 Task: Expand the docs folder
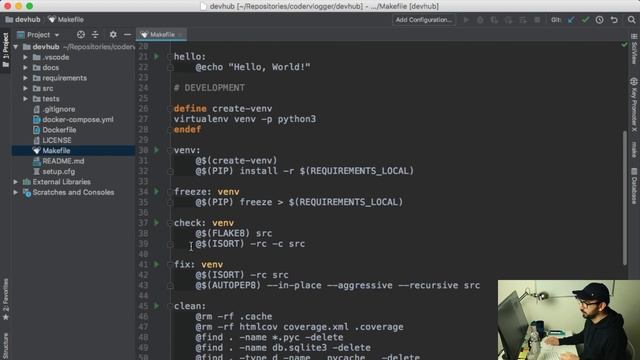coord(26,68)
